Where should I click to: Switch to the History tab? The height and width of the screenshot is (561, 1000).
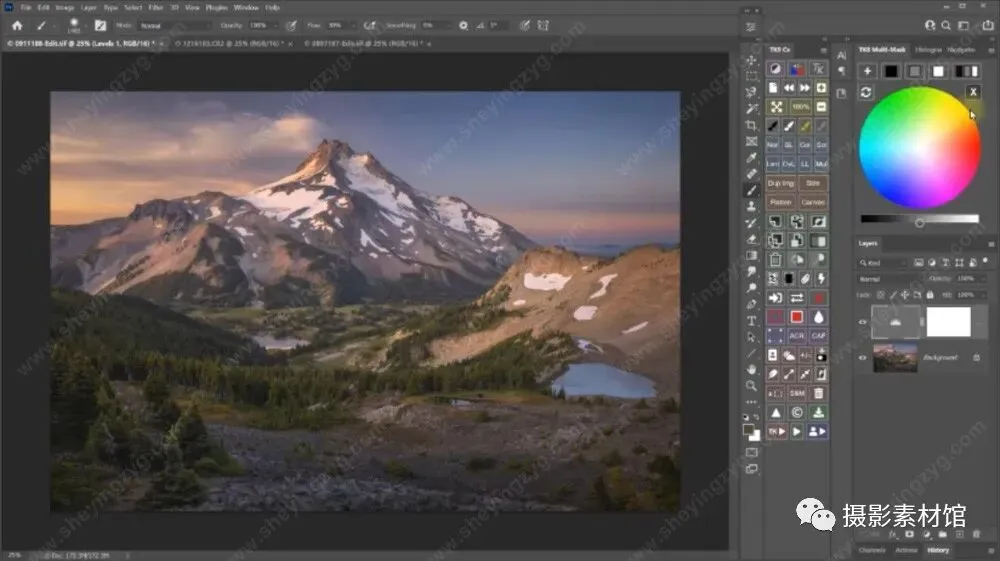(x=938, y=550)
